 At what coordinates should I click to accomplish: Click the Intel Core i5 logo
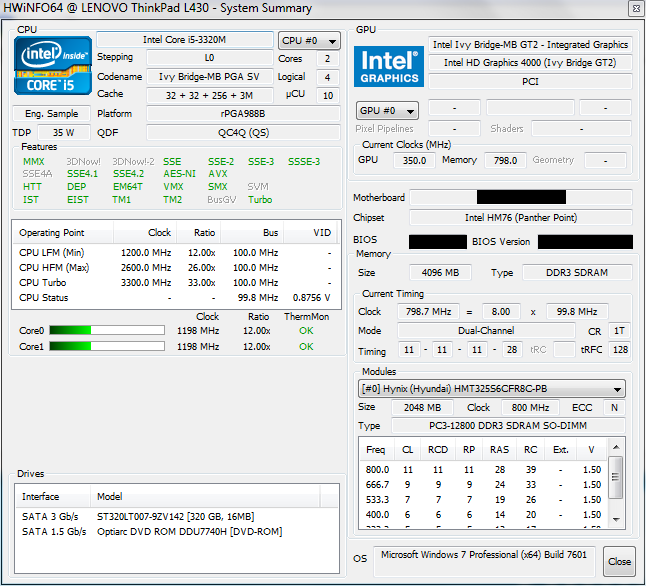(50, 66)
